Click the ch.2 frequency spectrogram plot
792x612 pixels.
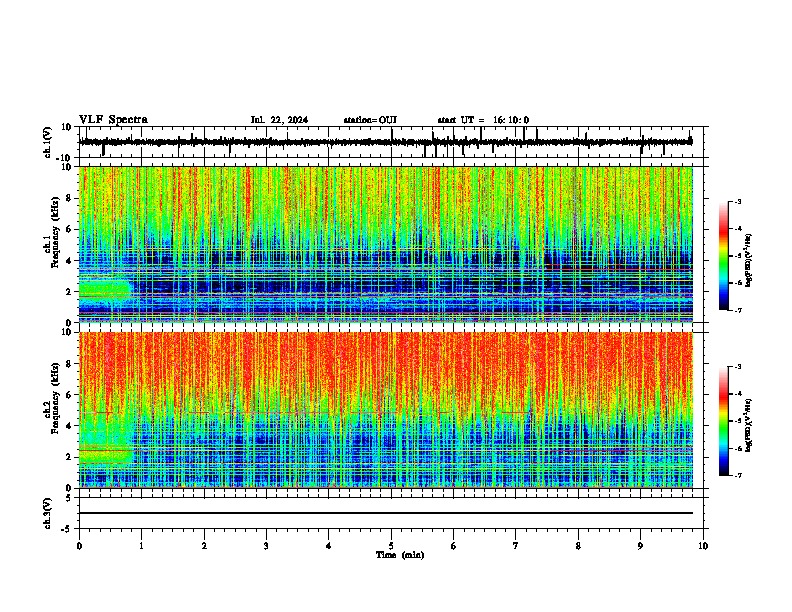pos(386,410)
